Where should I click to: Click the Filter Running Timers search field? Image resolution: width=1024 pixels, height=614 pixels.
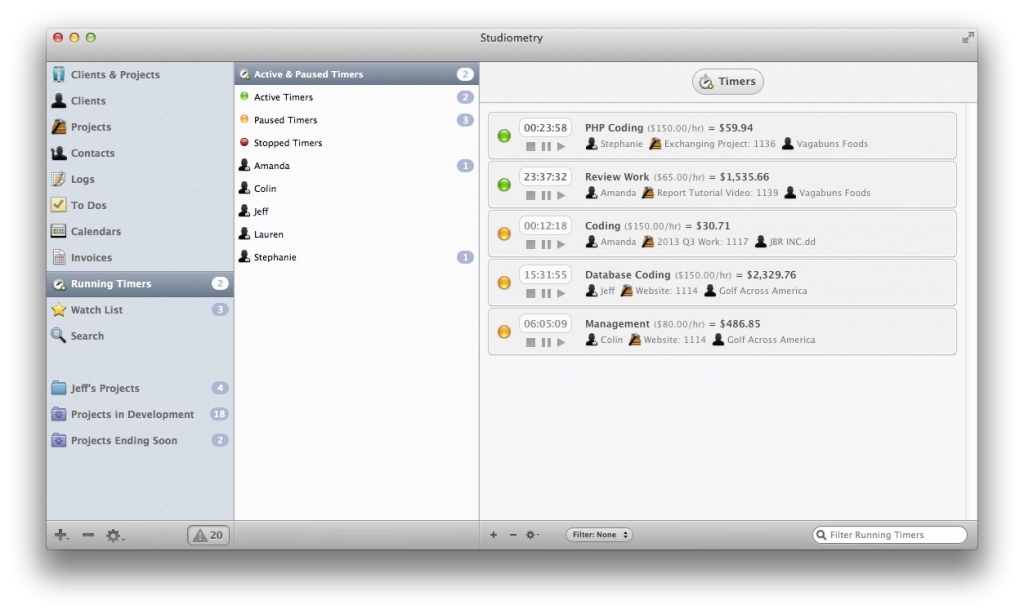[x=888, y=534]
